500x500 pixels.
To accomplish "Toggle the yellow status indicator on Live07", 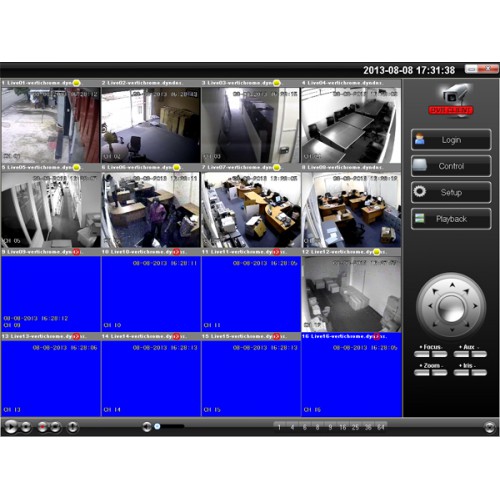I will pyautogui.click(x=276, y=167).
